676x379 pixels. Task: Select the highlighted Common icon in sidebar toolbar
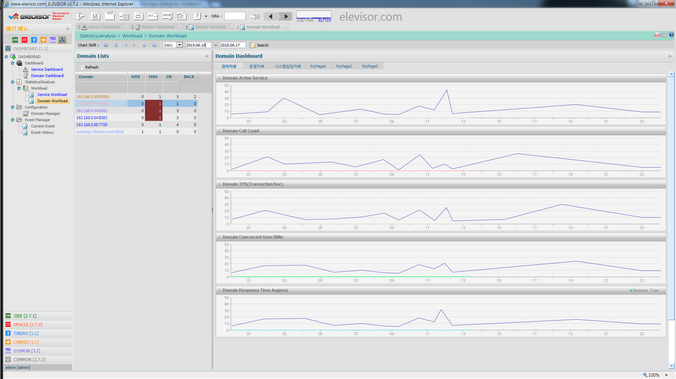tap(62, 40)
